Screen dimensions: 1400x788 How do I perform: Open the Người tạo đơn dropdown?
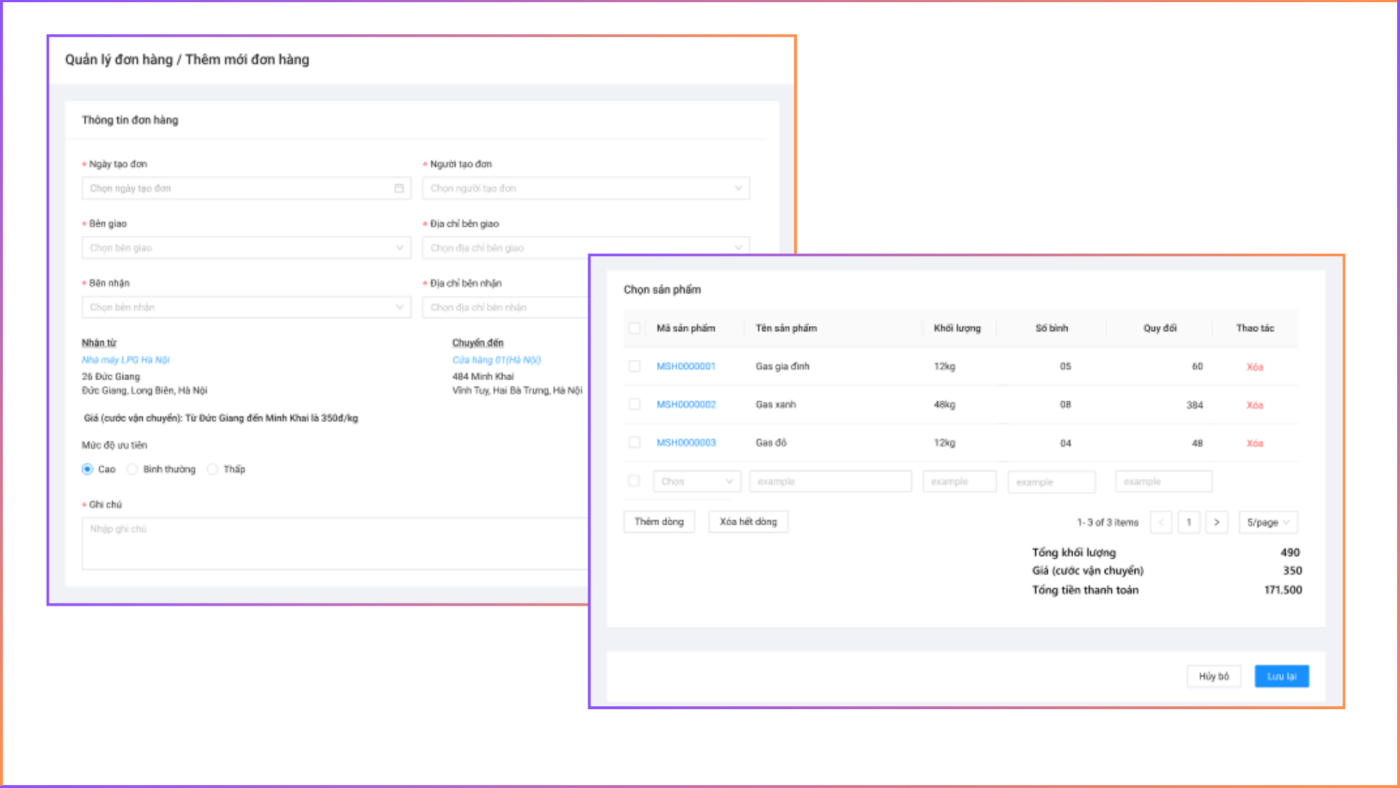586,188
